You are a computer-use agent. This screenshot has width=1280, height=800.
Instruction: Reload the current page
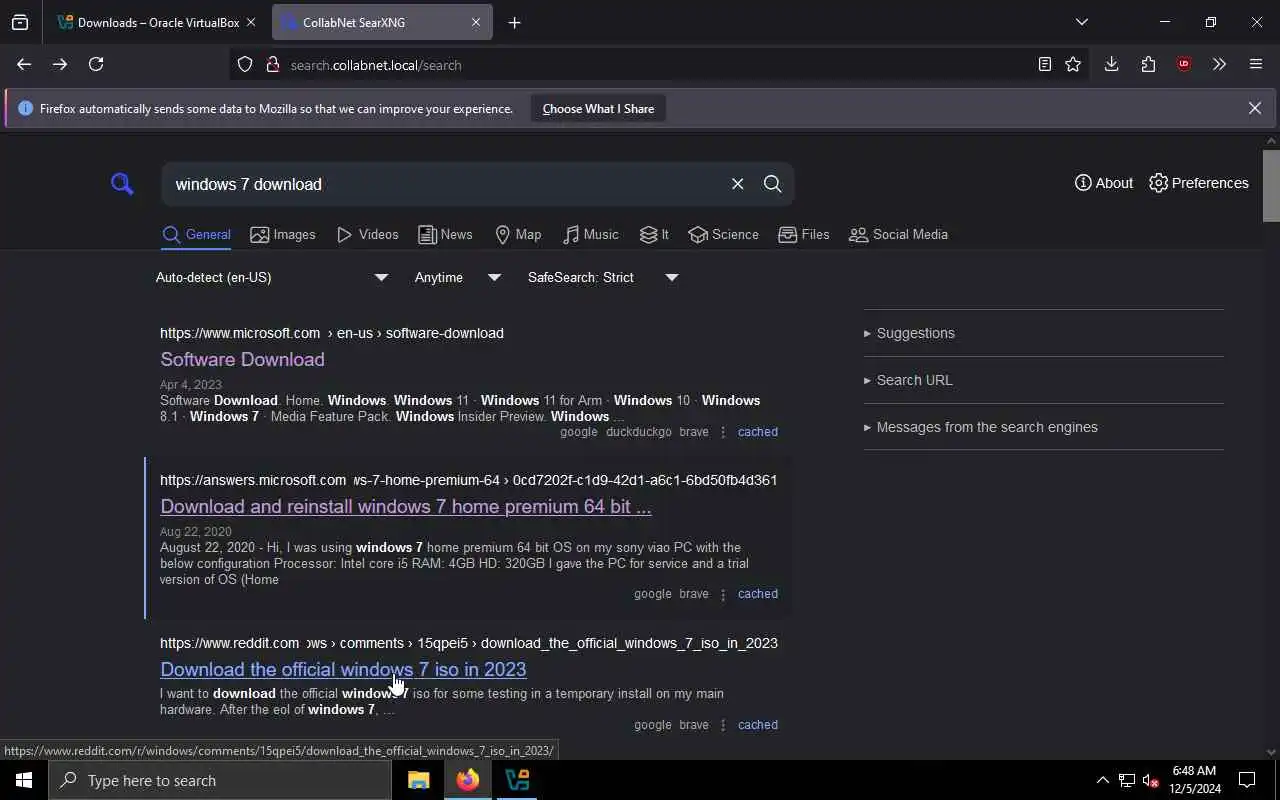click(96, 64)
